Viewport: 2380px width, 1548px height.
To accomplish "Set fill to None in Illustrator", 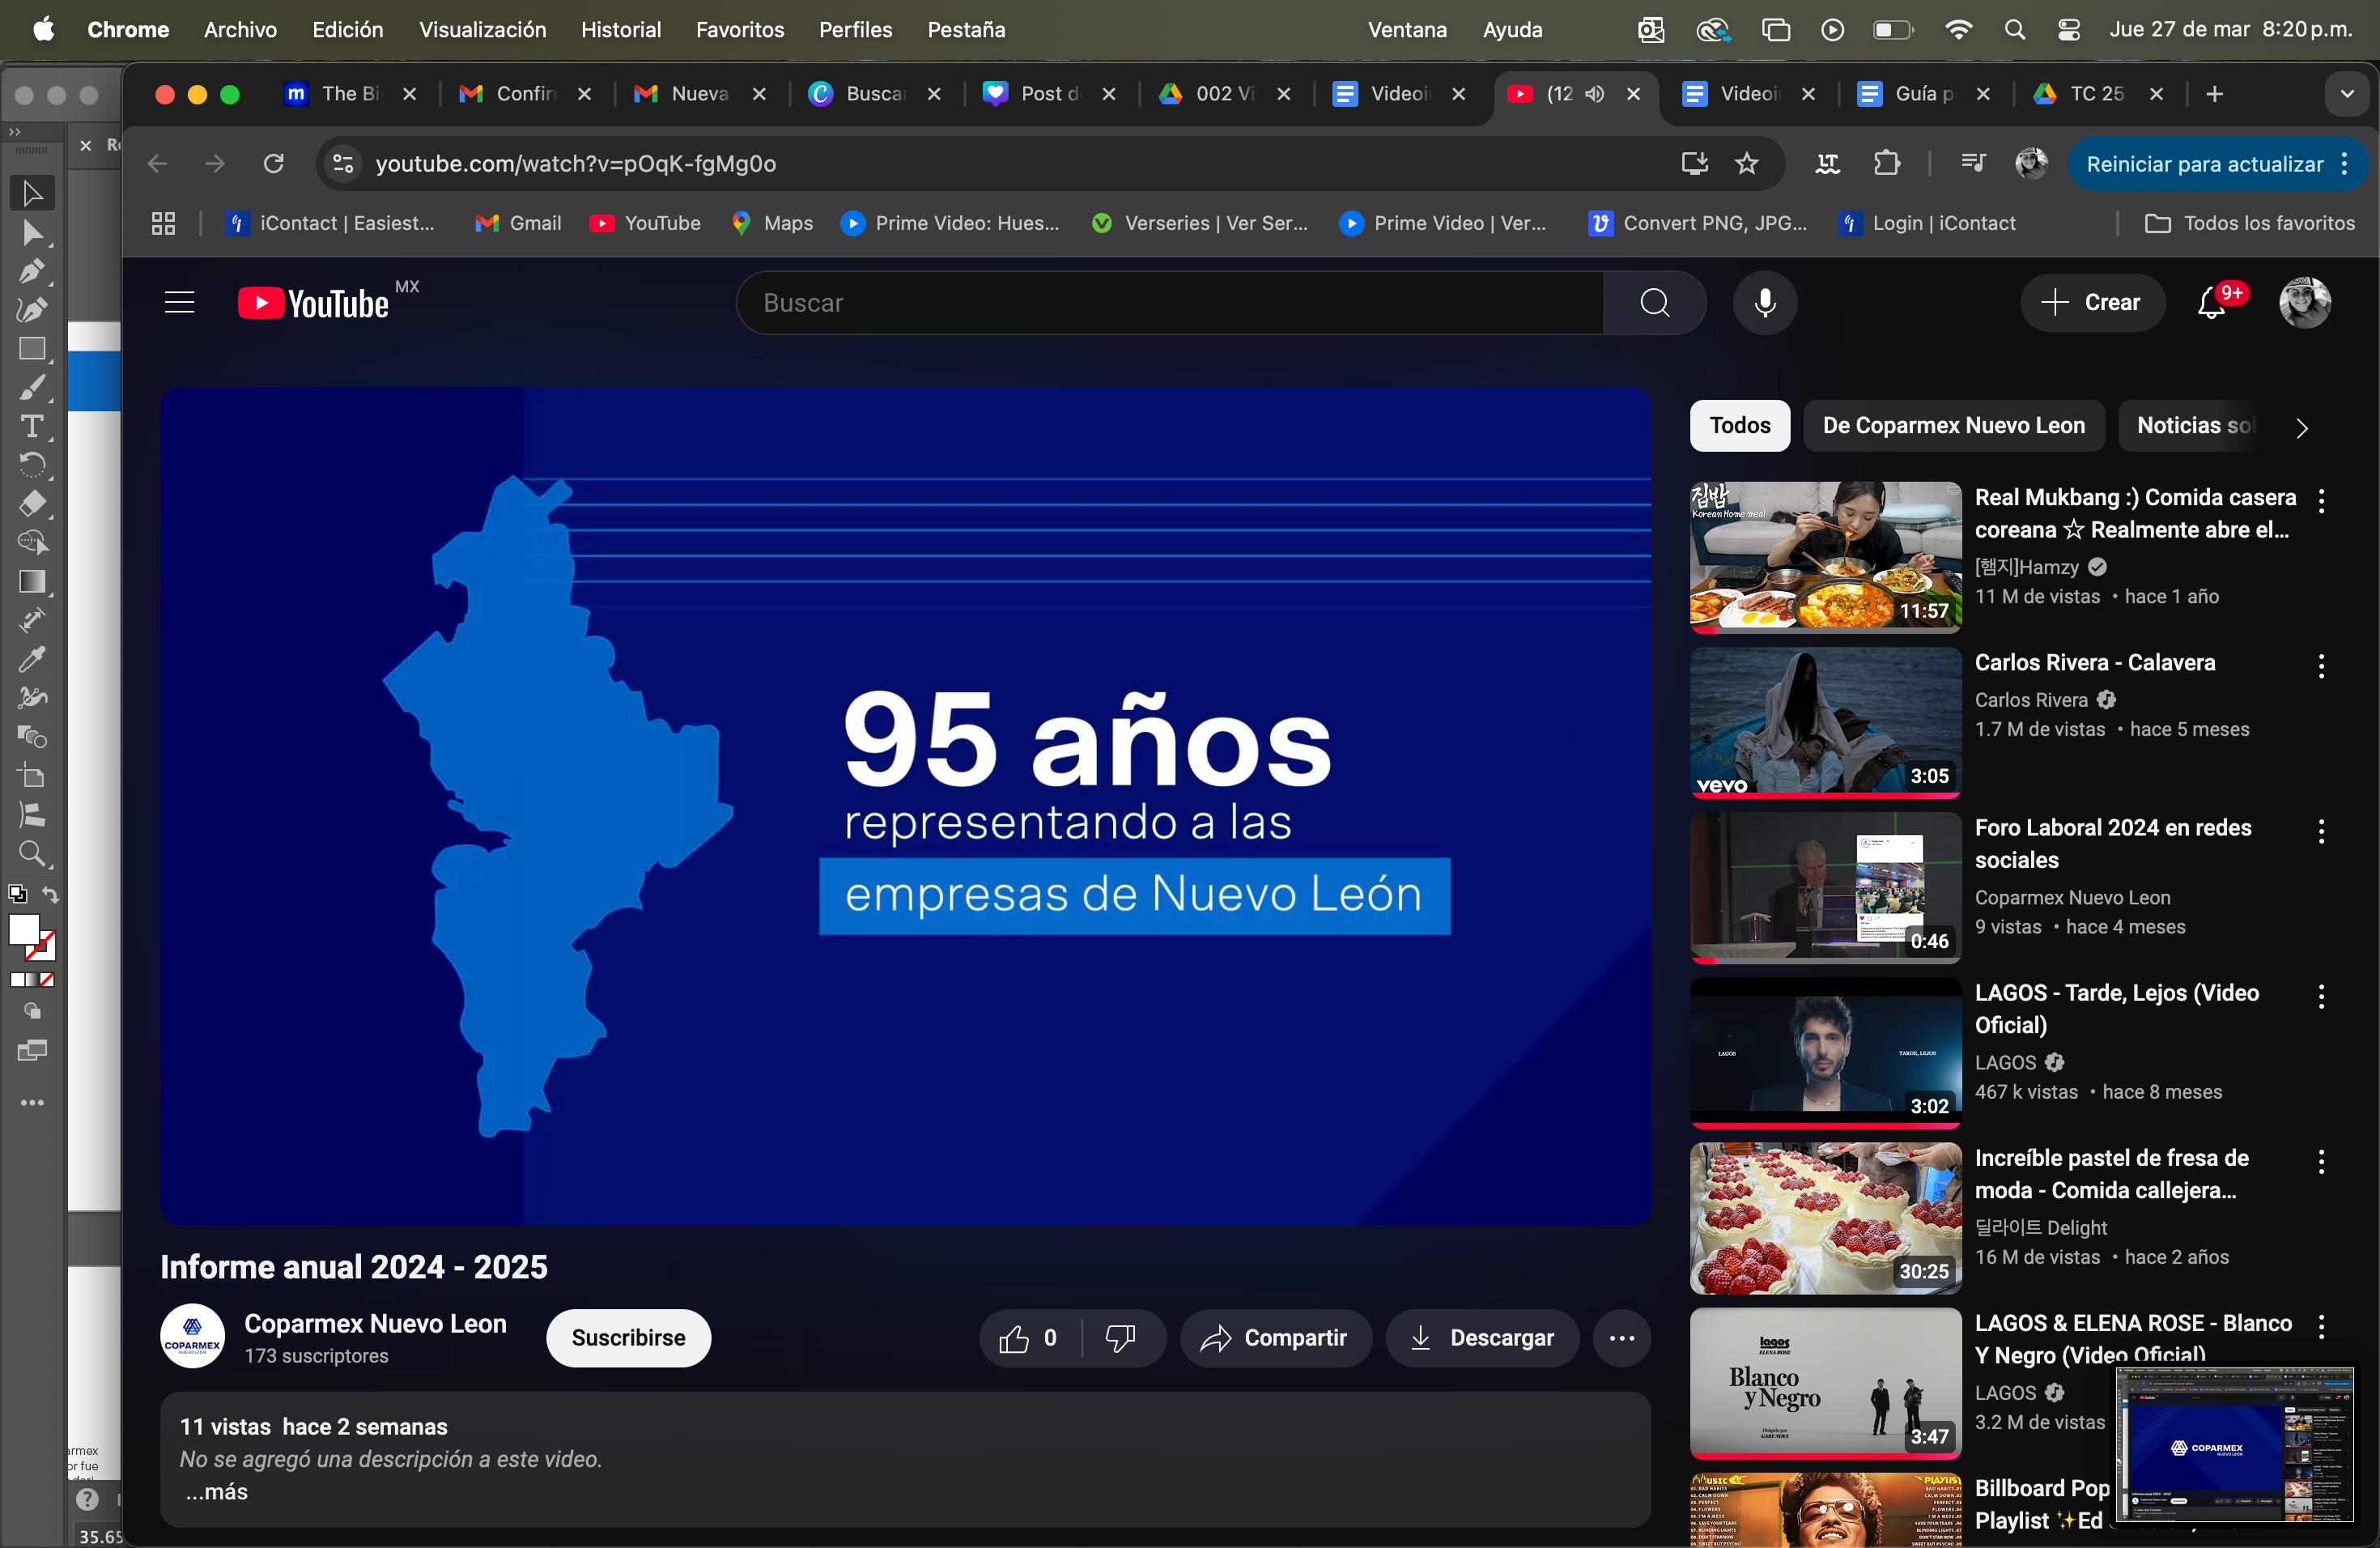I will 47,980.
